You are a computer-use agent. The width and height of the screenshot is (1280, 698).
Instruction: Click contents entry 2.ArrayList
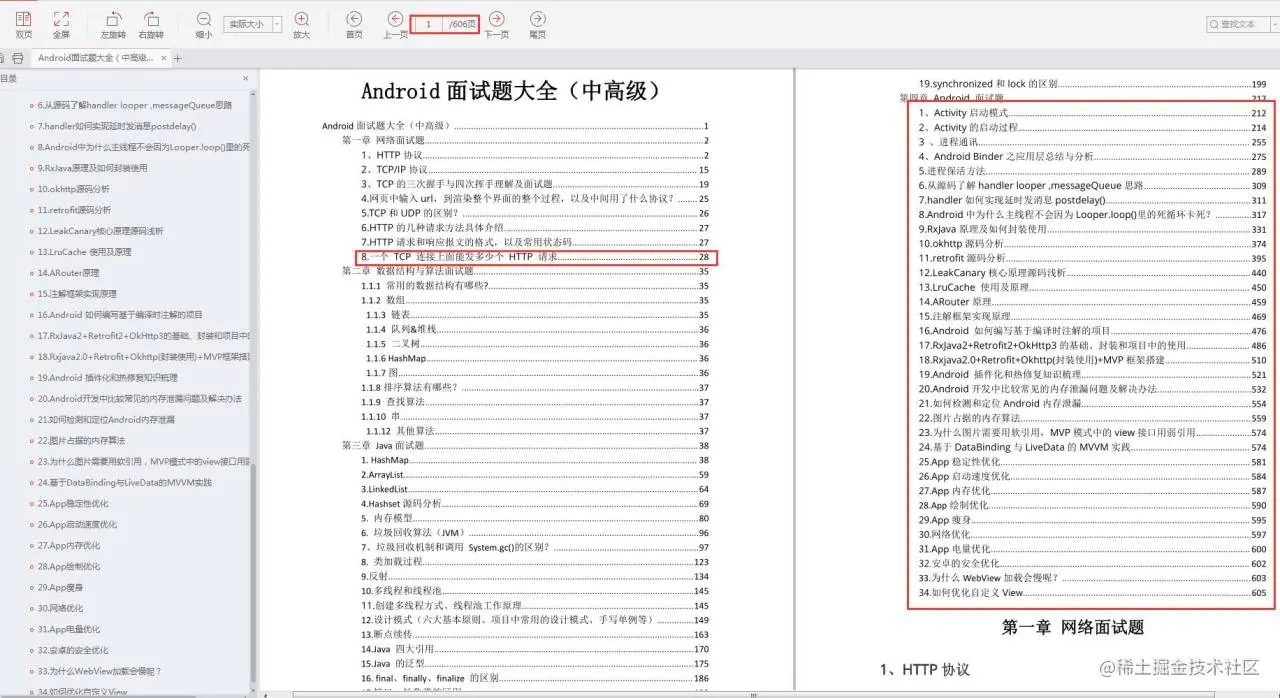click(535, 475)
